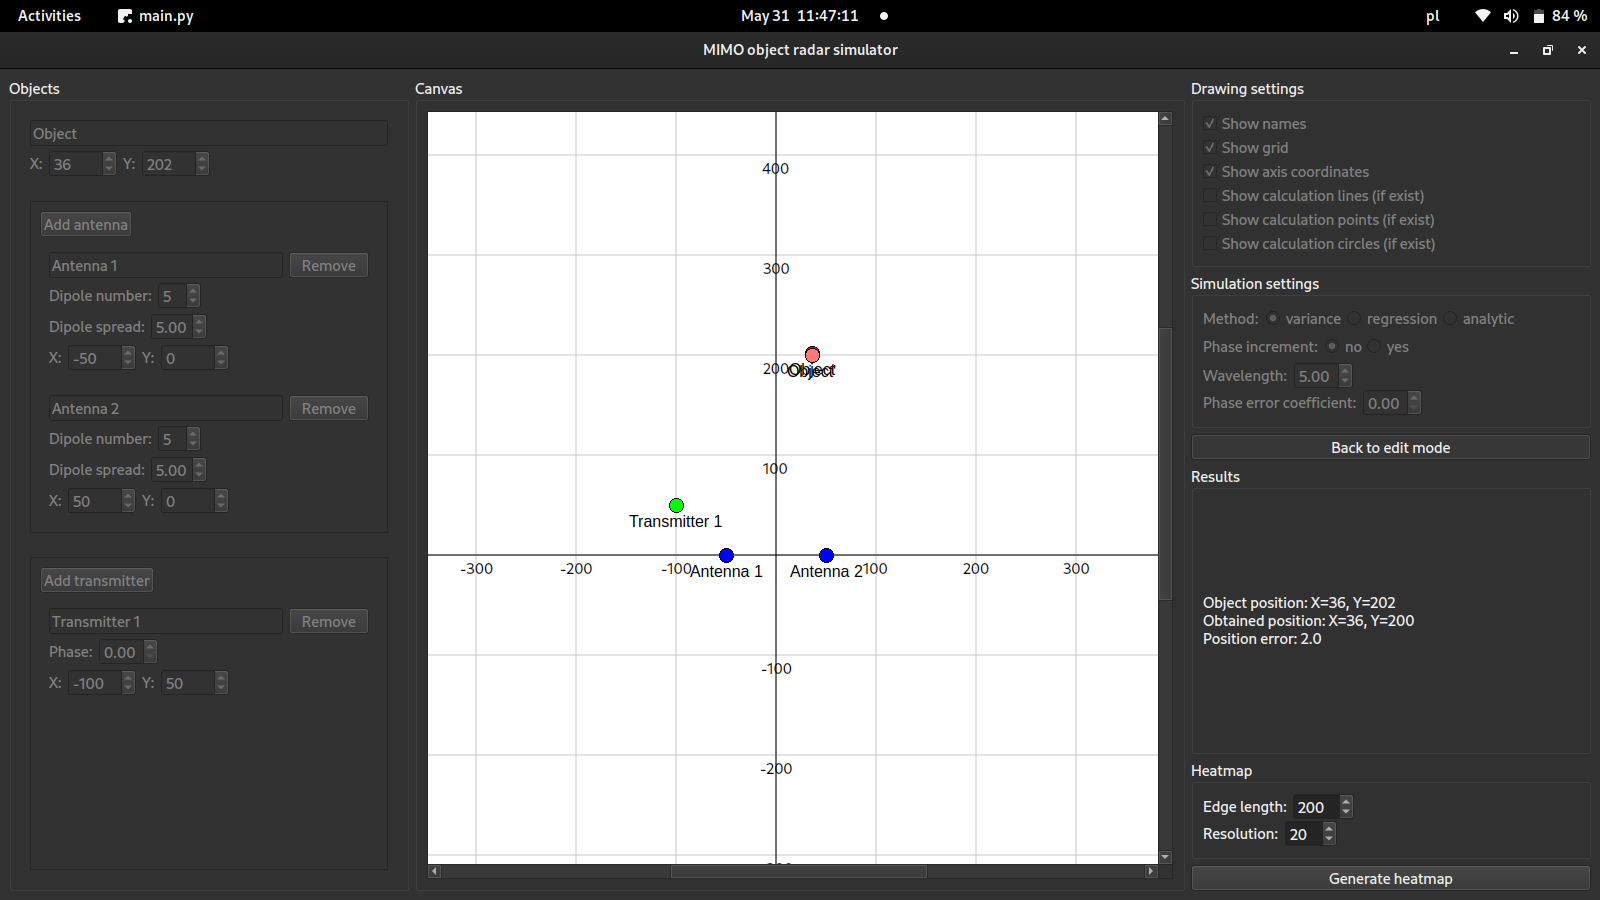Image resolution: width=1600 pixels, height=900 pixels.
Task: Click Back to edit mode button
Action: [1390, 447]
